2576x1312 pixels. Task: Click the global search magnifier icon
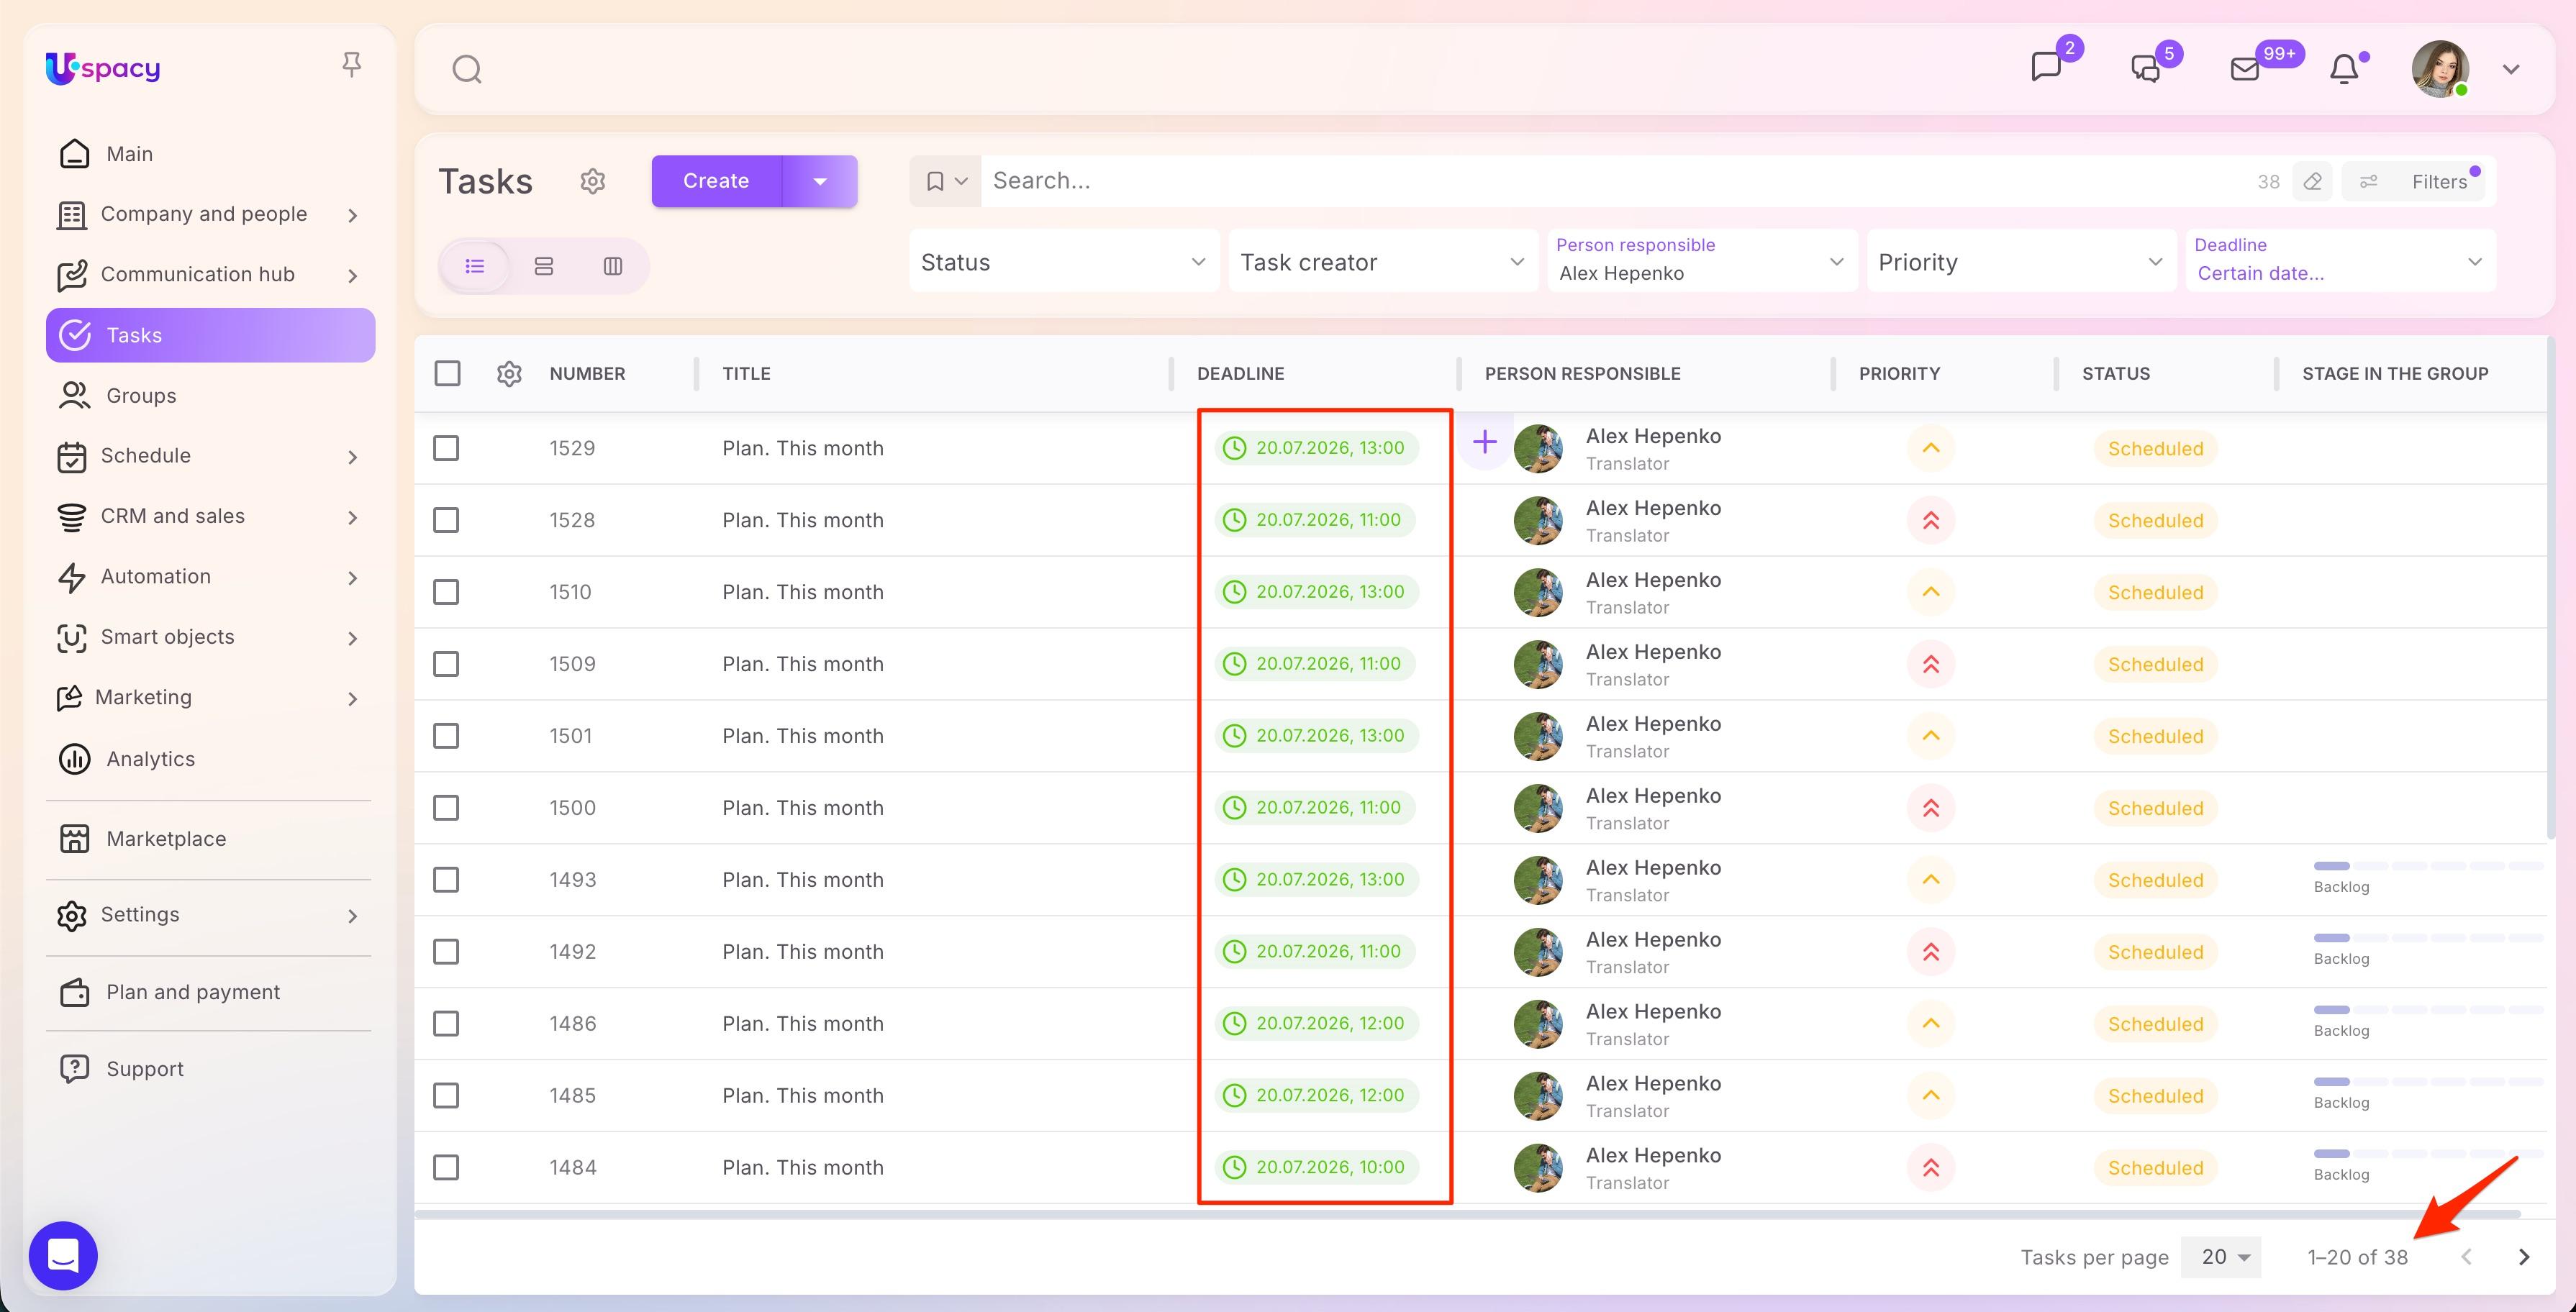click(x=467, y=69)
